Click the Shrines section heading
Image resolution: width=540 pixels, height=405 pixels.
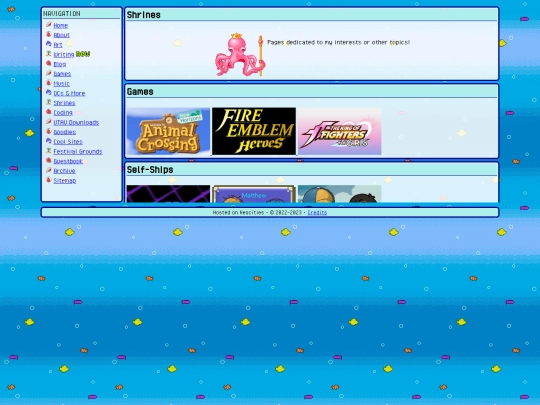(144, 15)
